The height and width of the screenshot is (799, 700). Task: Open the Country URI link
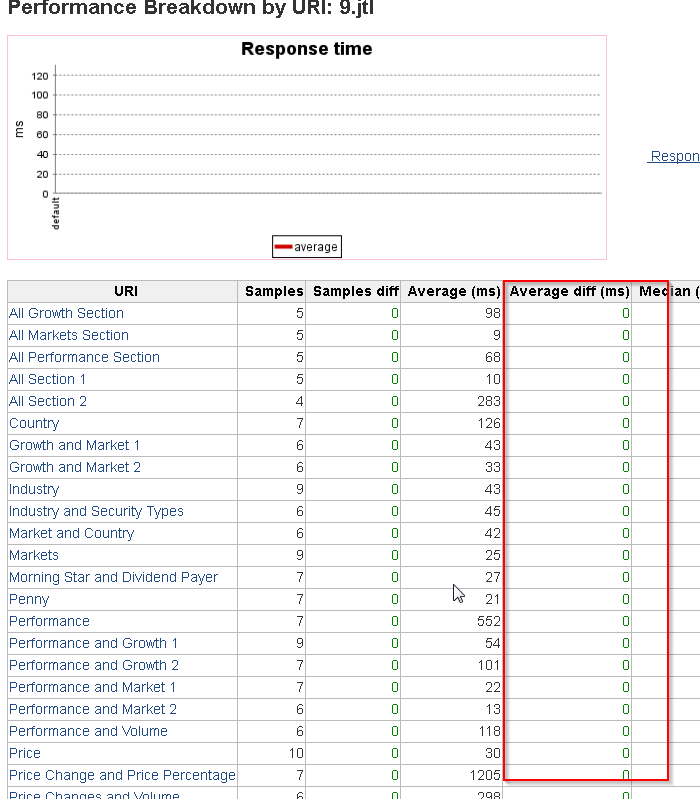point(34,423)
